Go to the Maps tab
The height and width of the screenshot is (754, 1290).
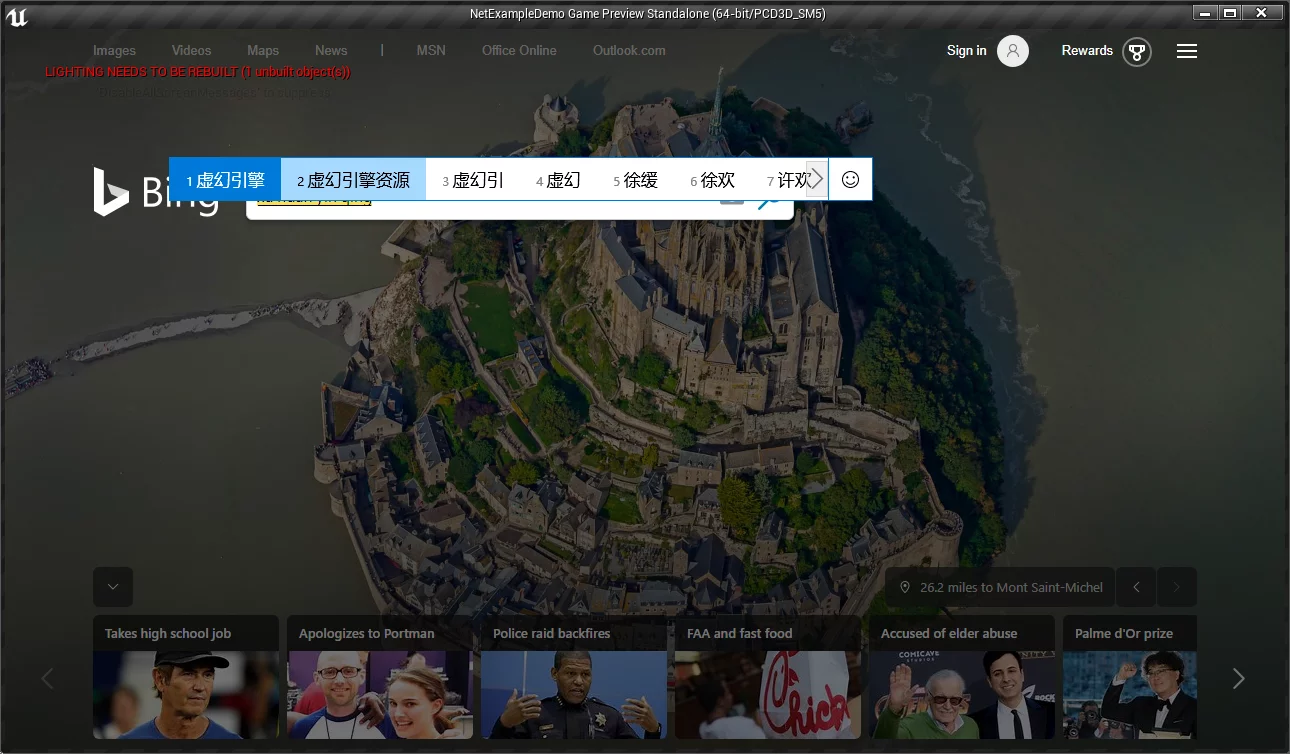click(x=263, y=51)
